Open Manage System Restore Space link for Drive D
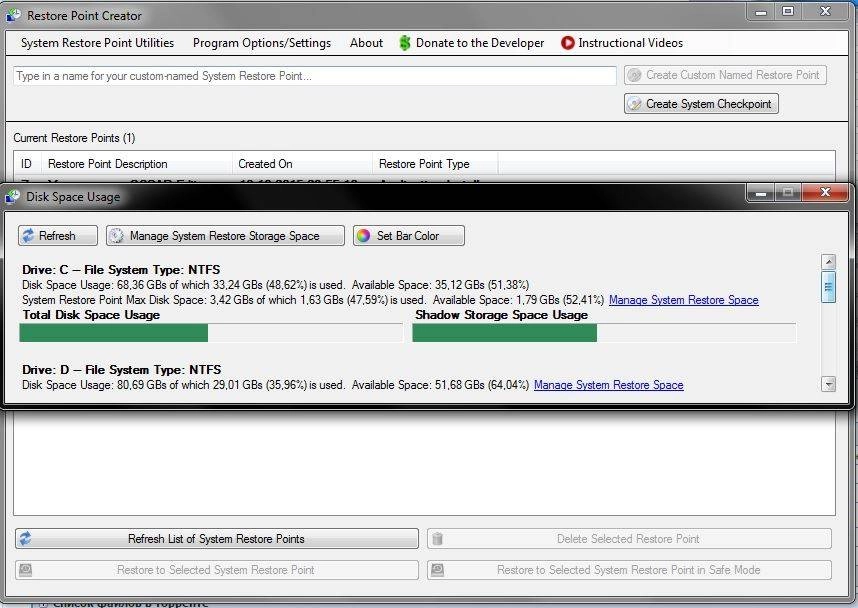This screenshot has width=858, height=608. (x=608, y=385)
